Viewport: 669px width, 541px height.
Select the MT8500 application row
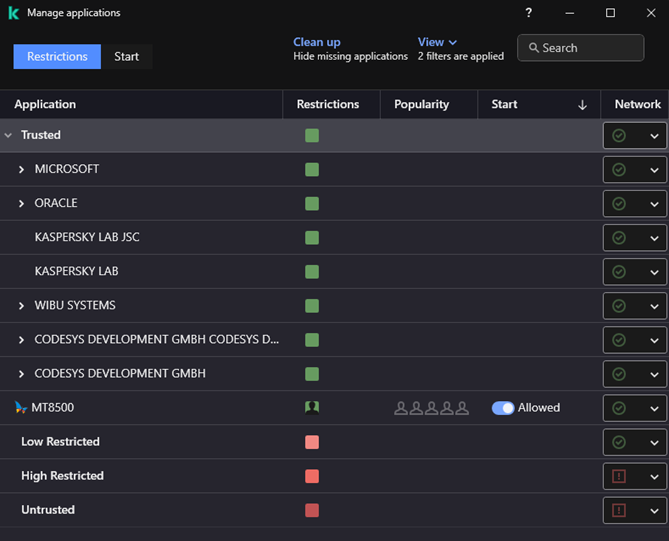(x=334, y=408)
